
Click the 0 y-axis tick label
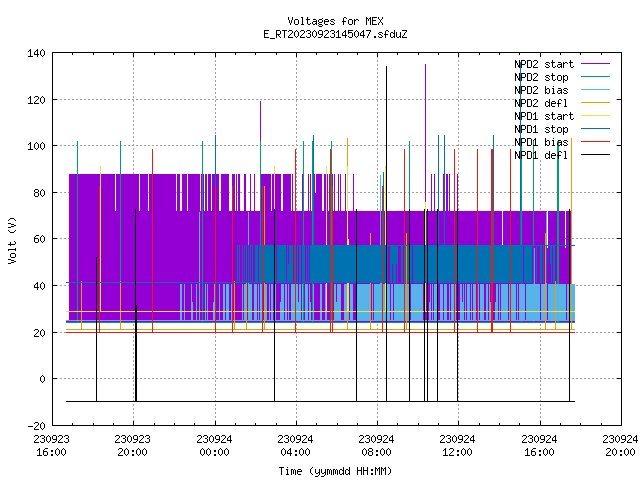pos(42,379)
